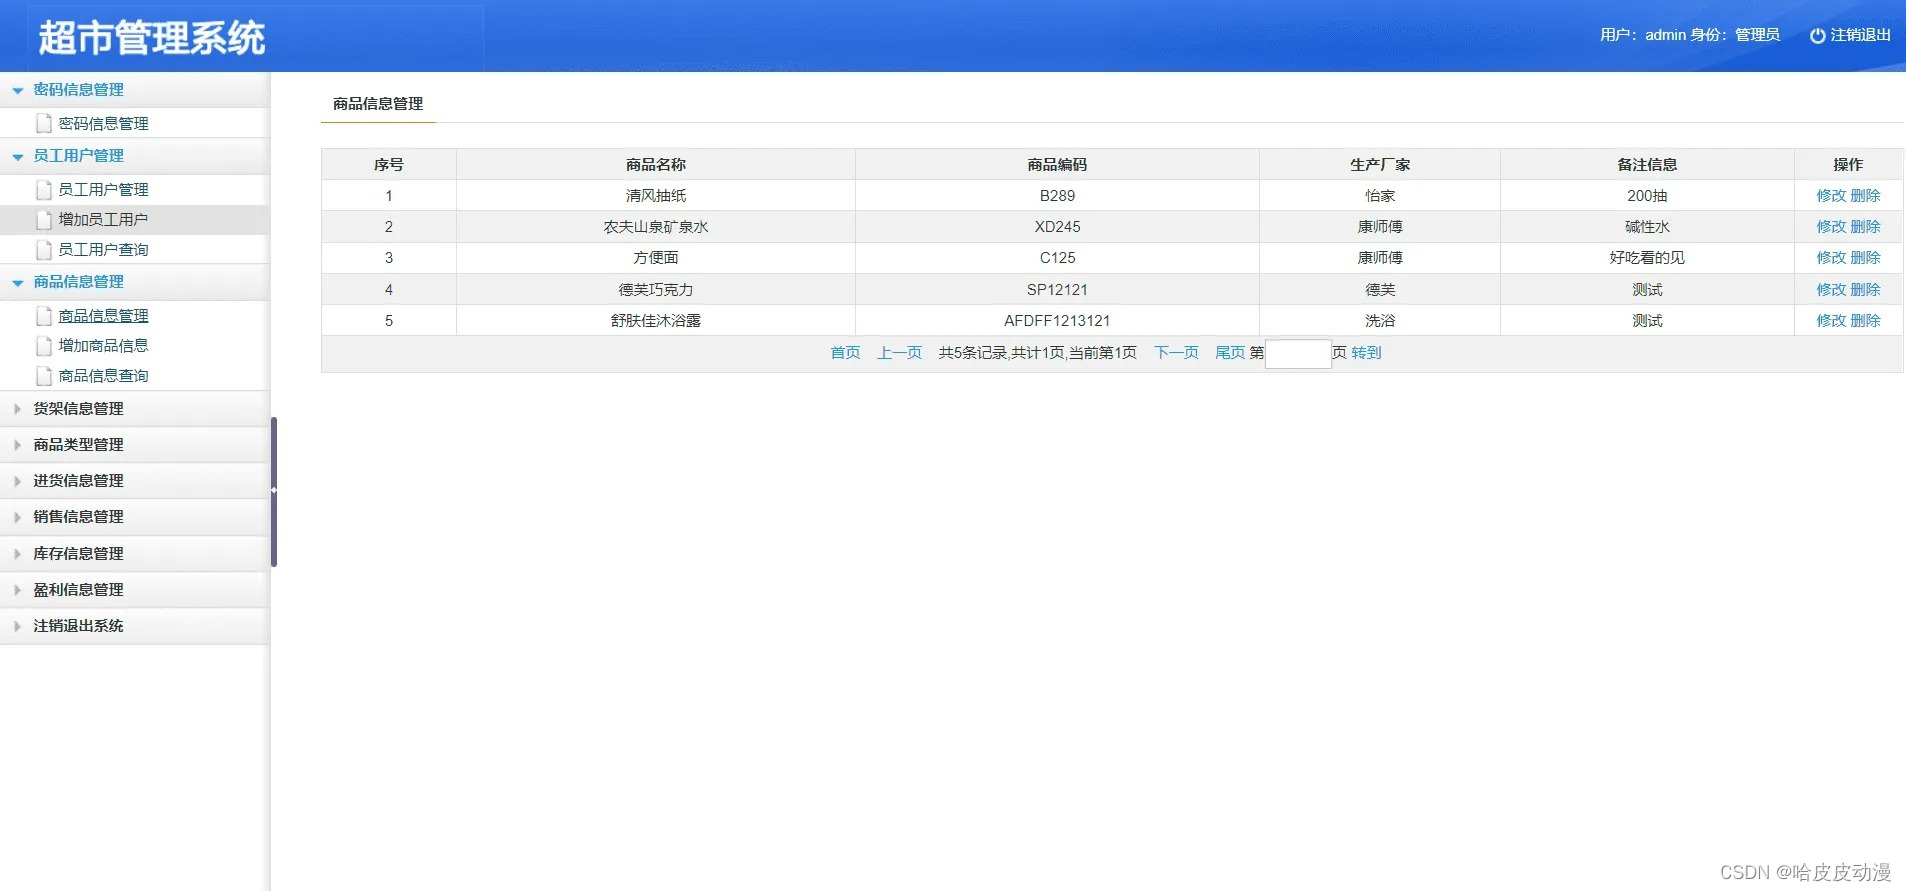The width and height of the screenshot is (1906, 891).
Task: Expand the 销售信息管理 section arrow
Action: tap(17, 516)
